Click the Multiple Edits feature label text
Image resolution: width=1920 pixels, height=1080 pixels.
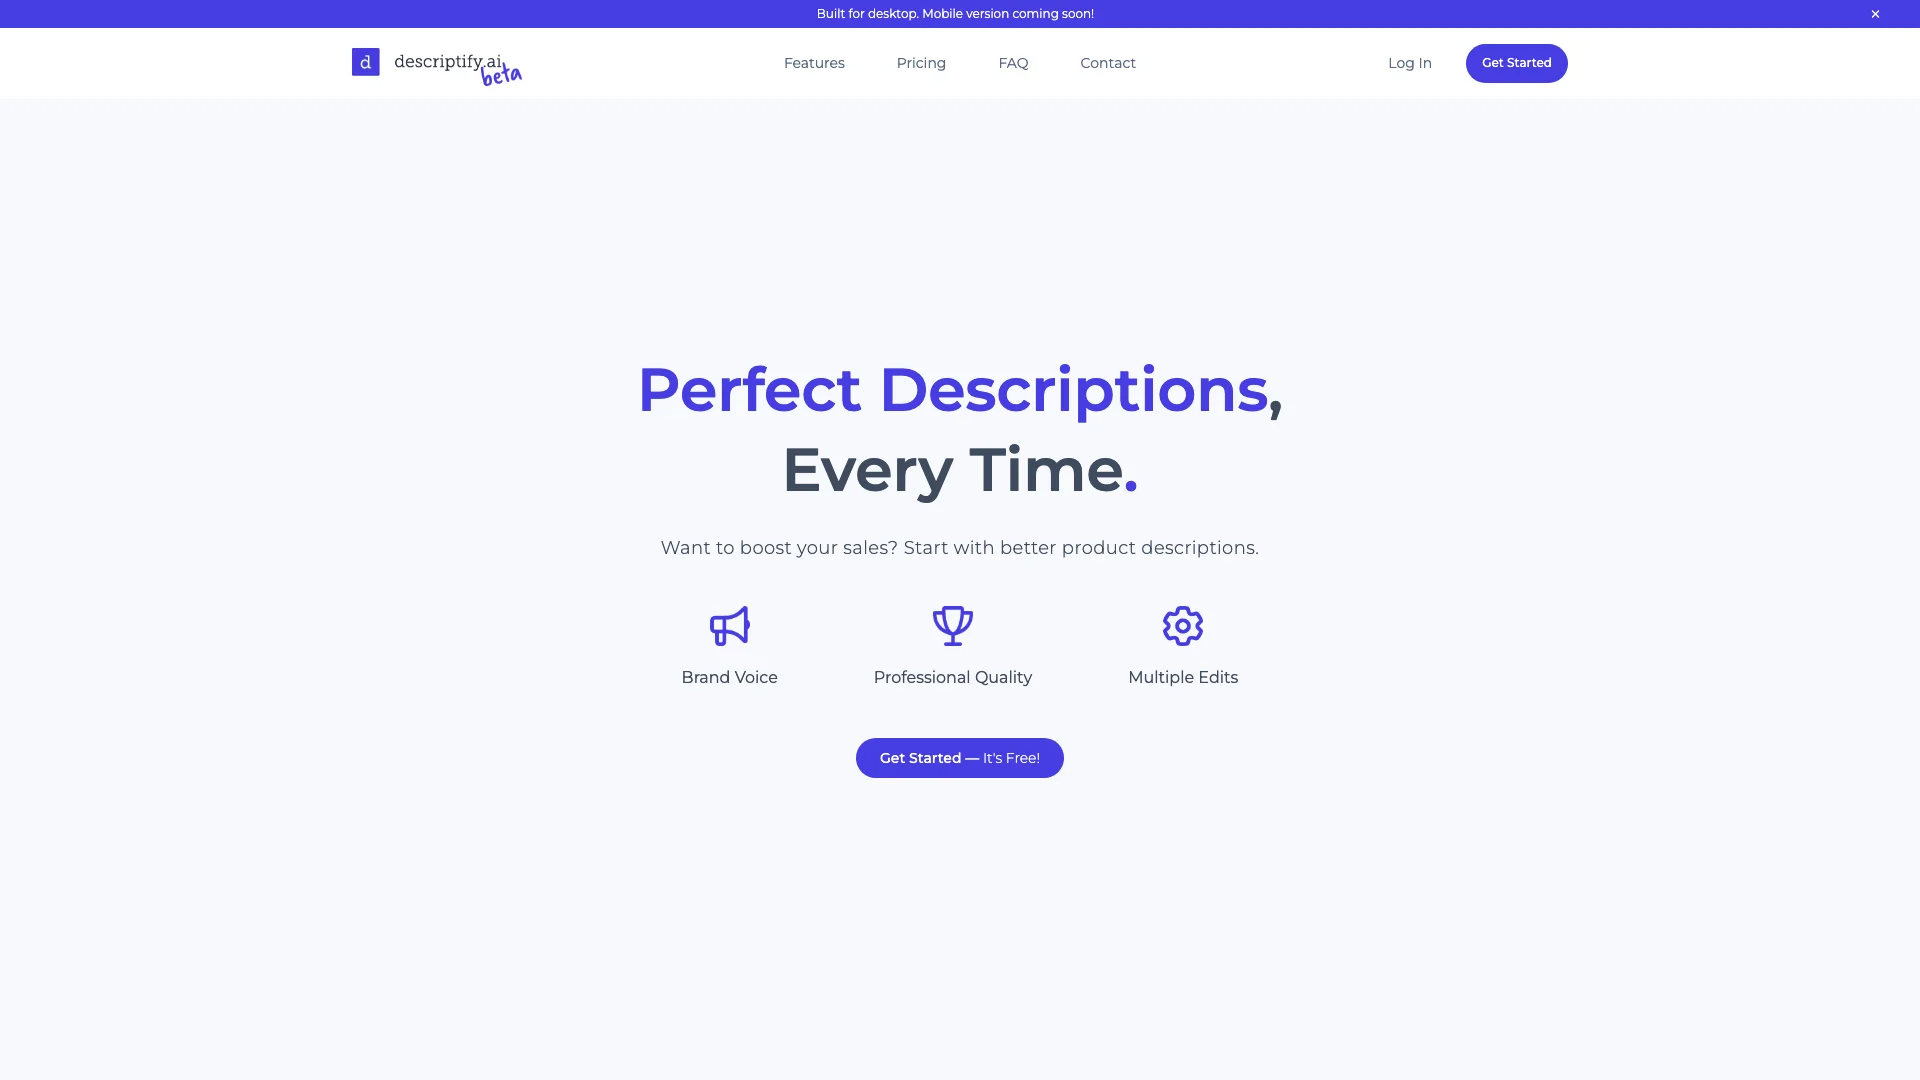tap(1183, 676)
